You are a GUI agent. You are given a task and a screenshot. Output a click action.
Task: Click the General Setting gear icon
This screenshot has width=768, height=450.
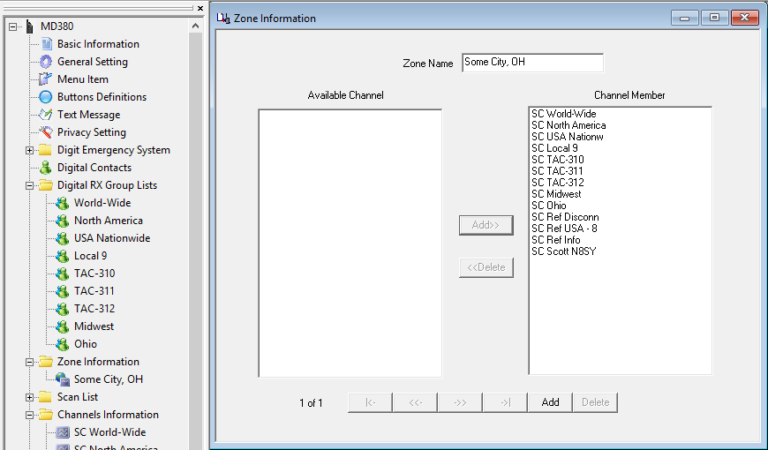pyautogui.click(x=46, y=62)
